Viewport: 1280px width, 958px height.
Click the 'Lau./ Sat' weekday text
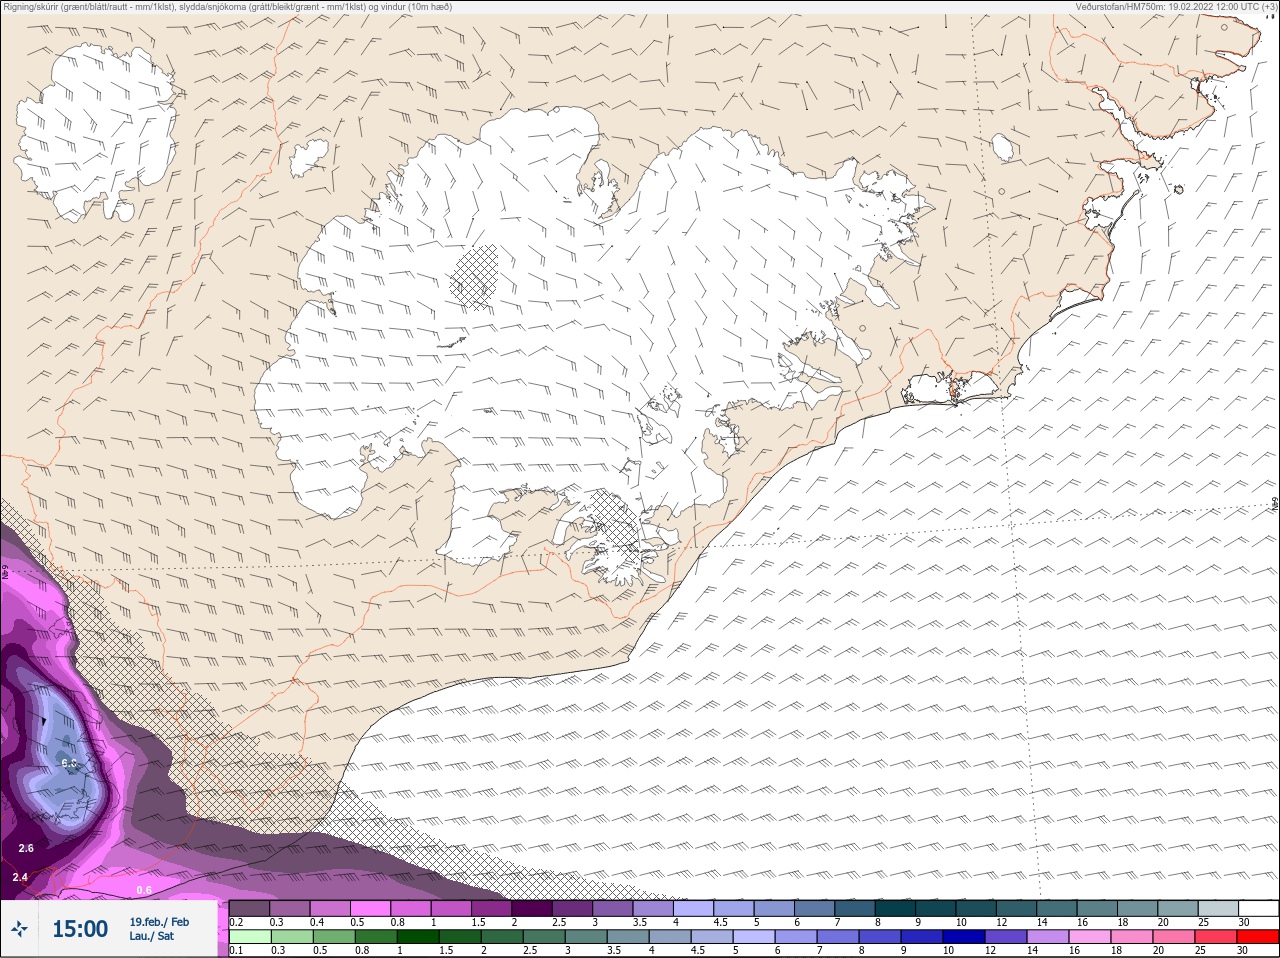[151, 936]
